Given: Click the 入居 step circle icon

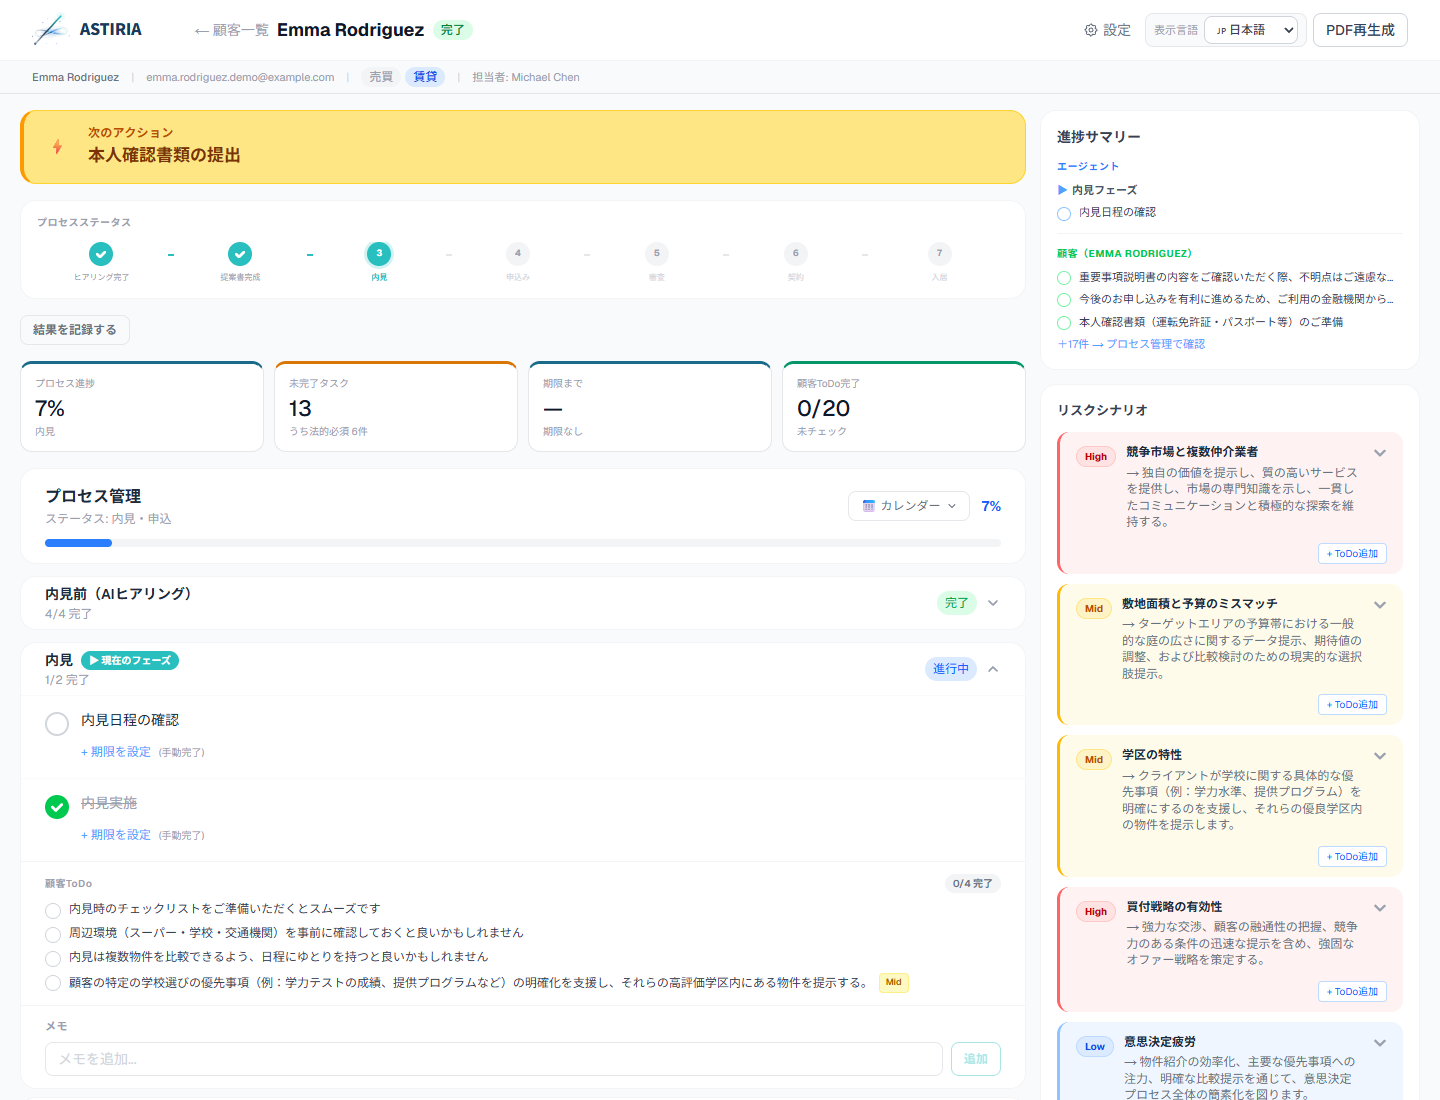Looking at the screenshot, I should (x=940, y=254).
